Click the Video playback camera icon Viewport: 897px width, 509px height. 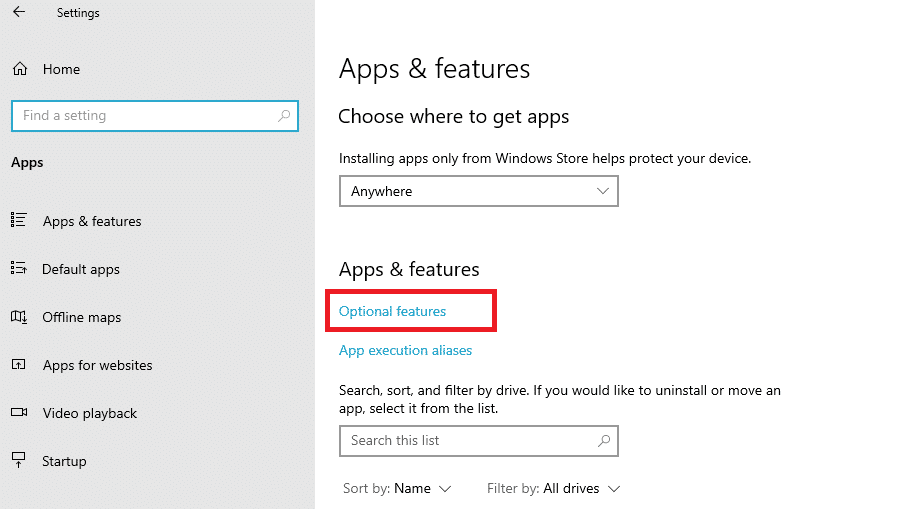19,412
